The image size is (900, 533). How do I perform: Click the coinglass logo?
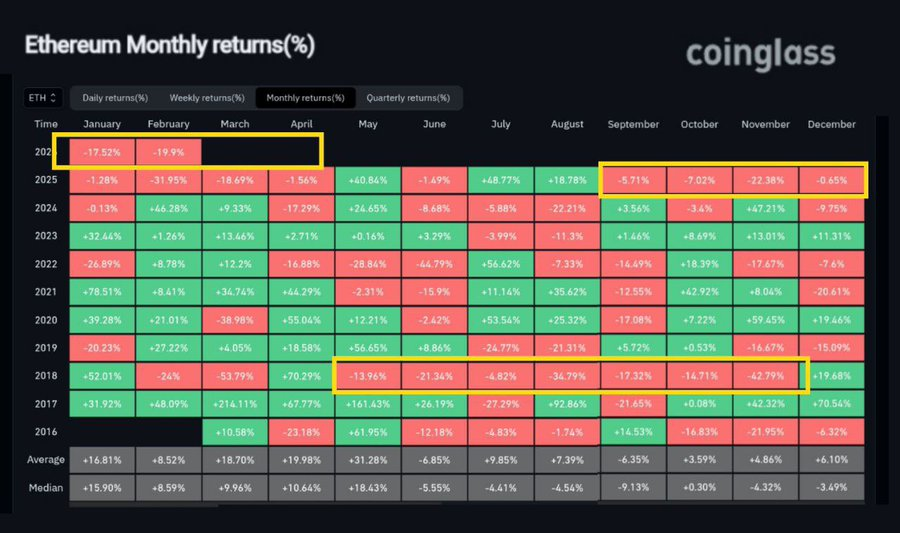[x=760, y=53]
